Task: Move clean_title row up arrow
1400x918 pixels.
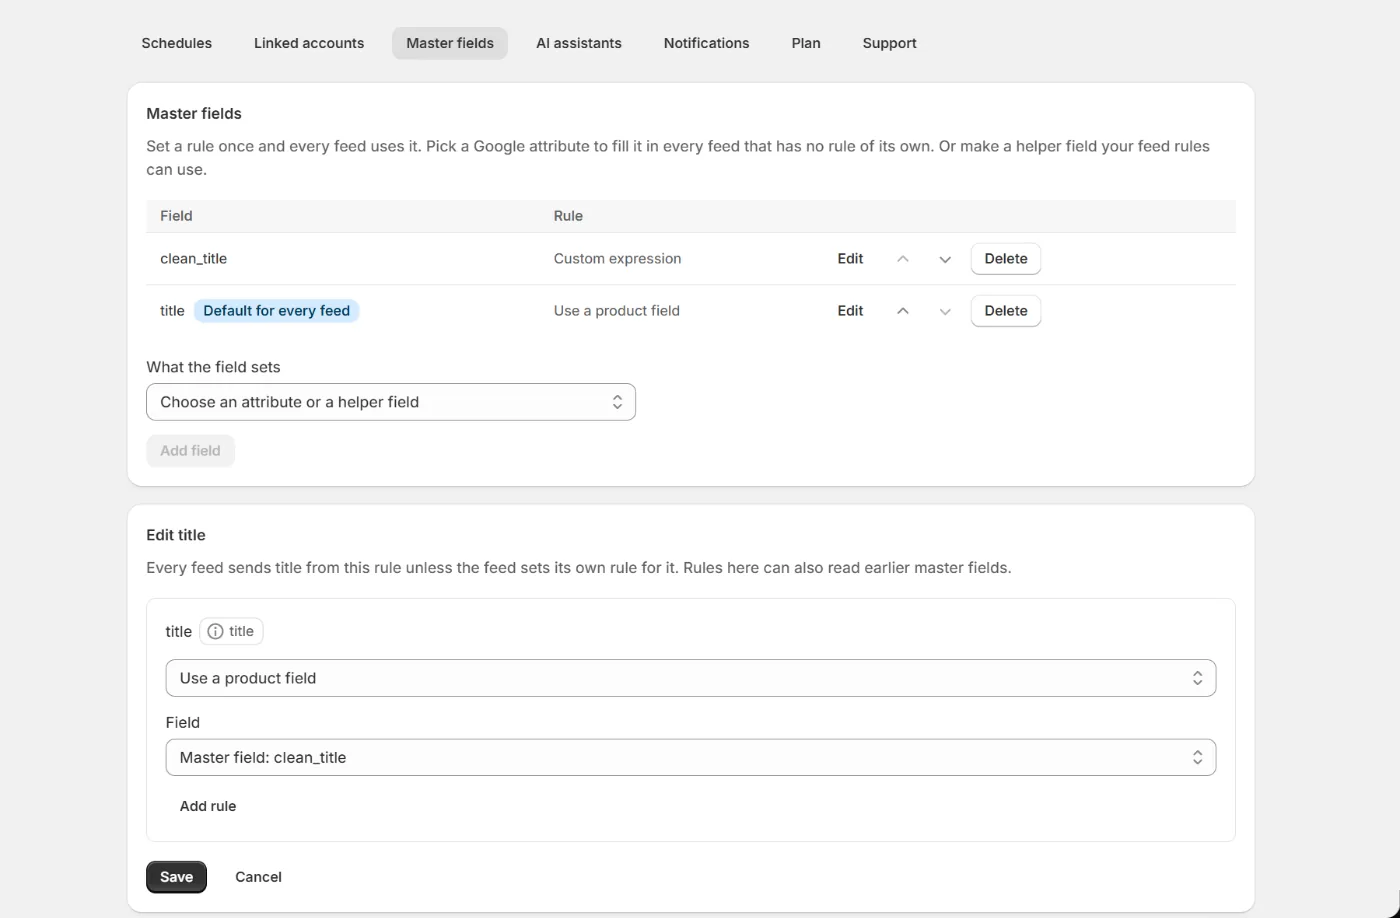Action: click(903, 259)
